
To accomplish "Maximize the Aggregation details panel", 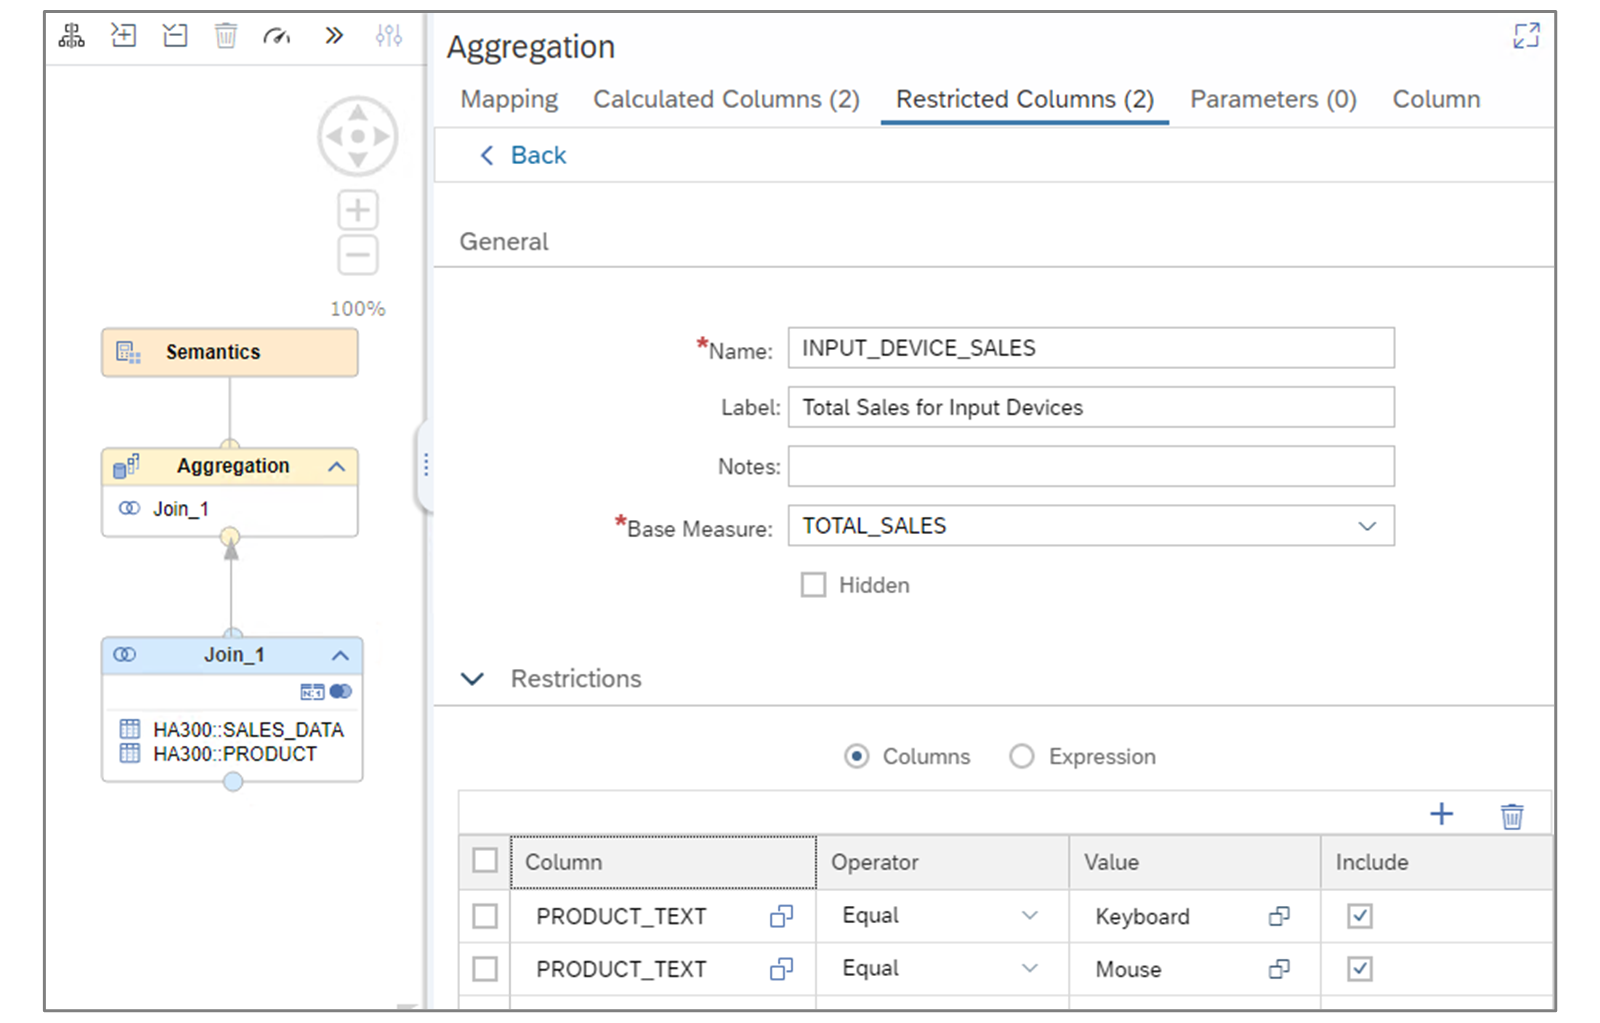I will (x=1526, y=37).
